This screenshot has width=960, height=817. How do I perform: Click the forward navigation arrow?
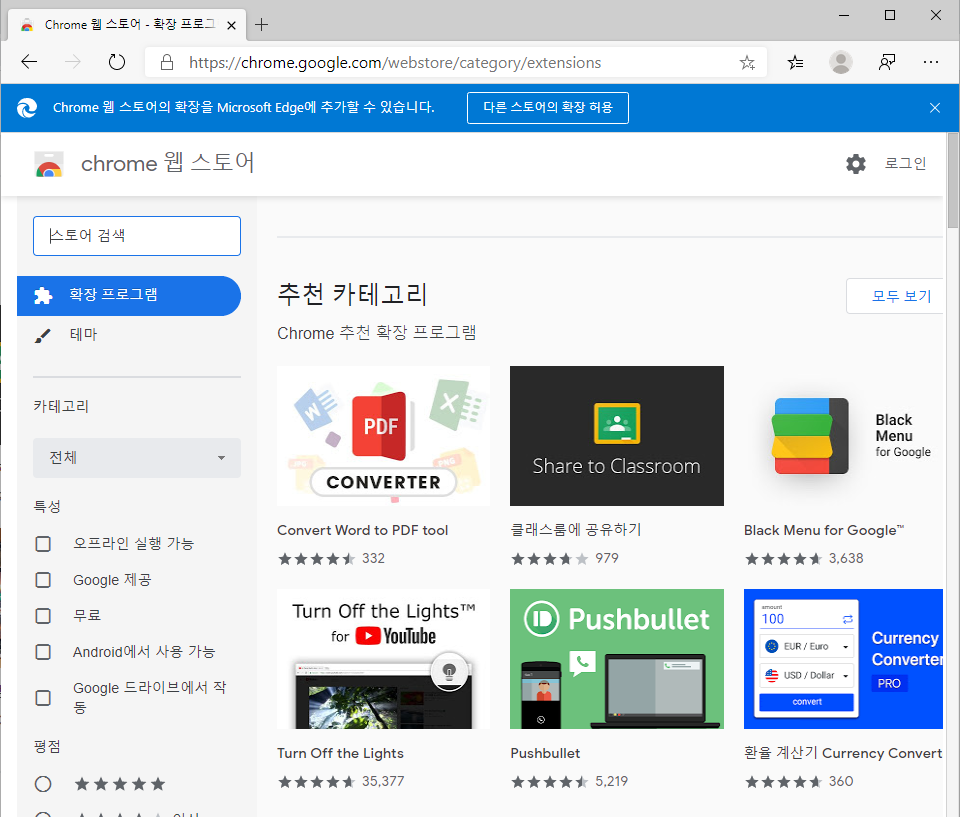tap(72, 62)
